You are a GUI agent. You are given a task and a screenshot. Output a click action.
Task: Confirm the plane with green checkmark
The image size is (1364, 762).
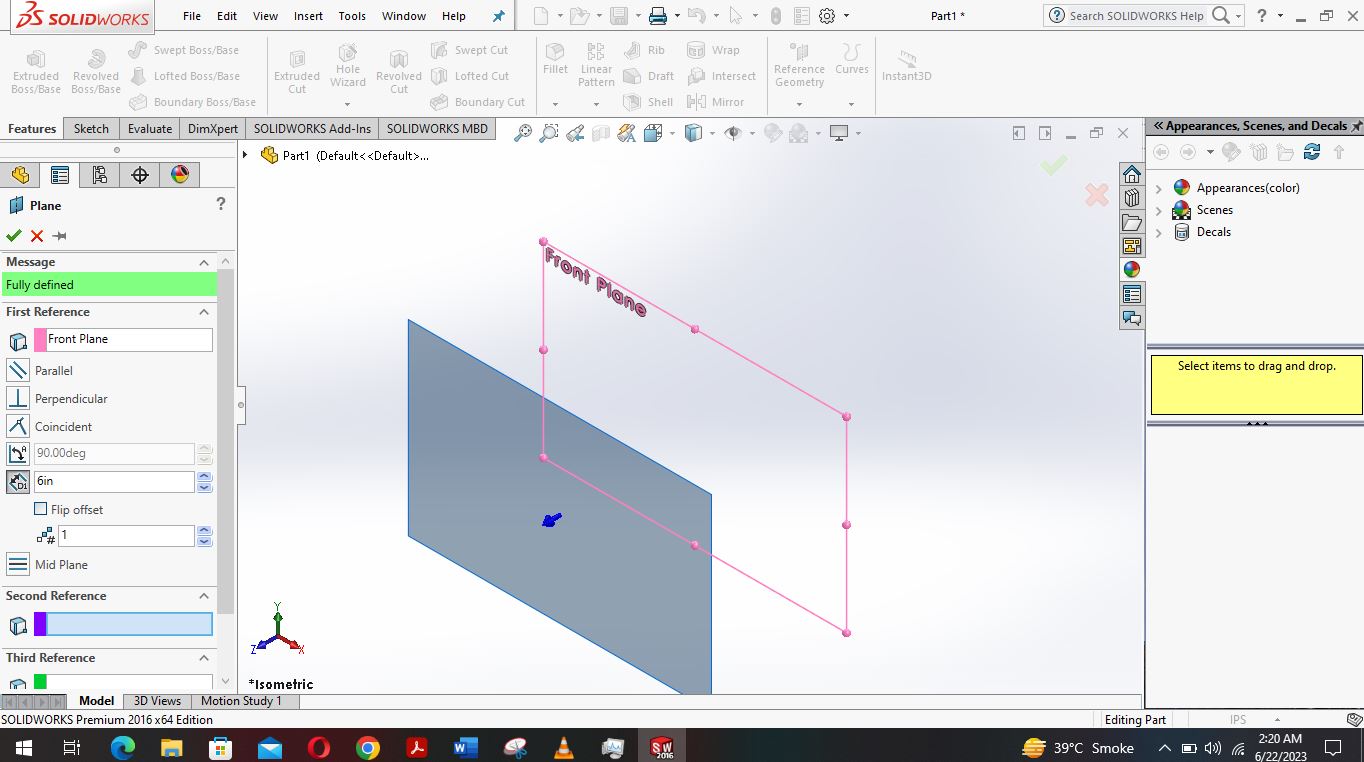coord(13,236)
